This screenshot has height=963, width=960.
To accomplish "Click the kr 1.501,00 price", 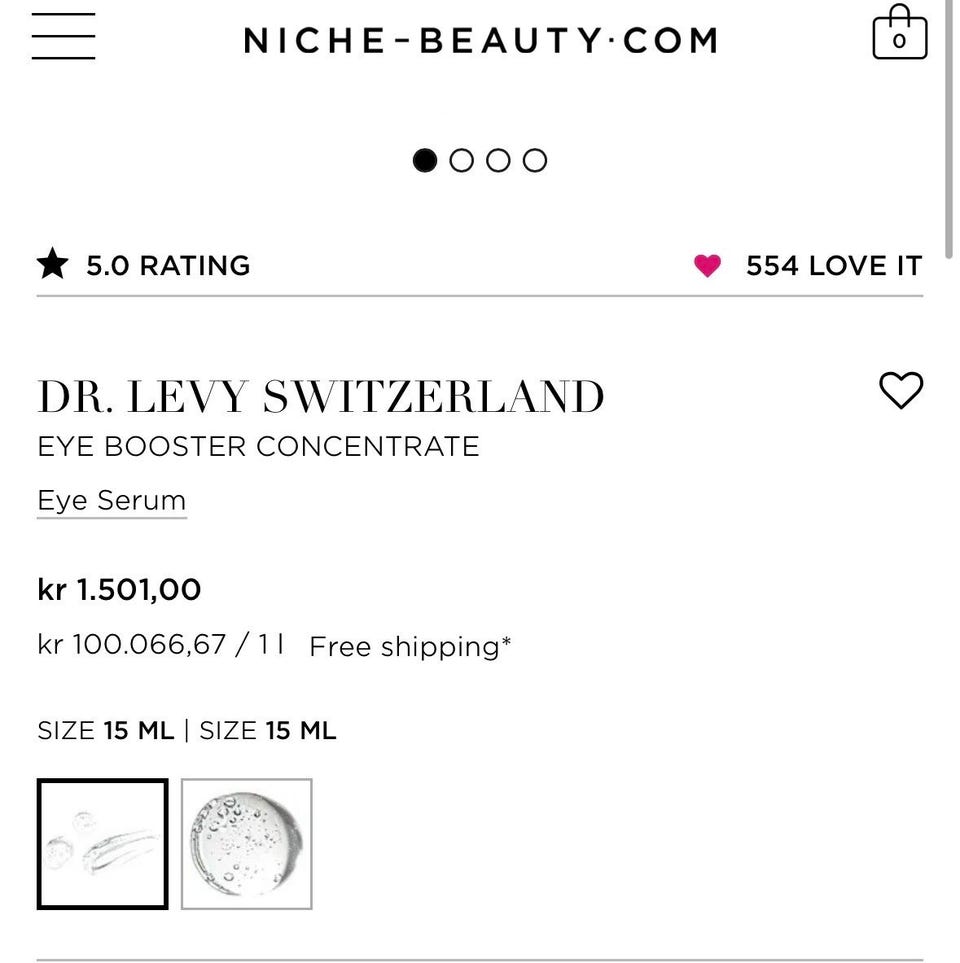I will coord(119,590).
